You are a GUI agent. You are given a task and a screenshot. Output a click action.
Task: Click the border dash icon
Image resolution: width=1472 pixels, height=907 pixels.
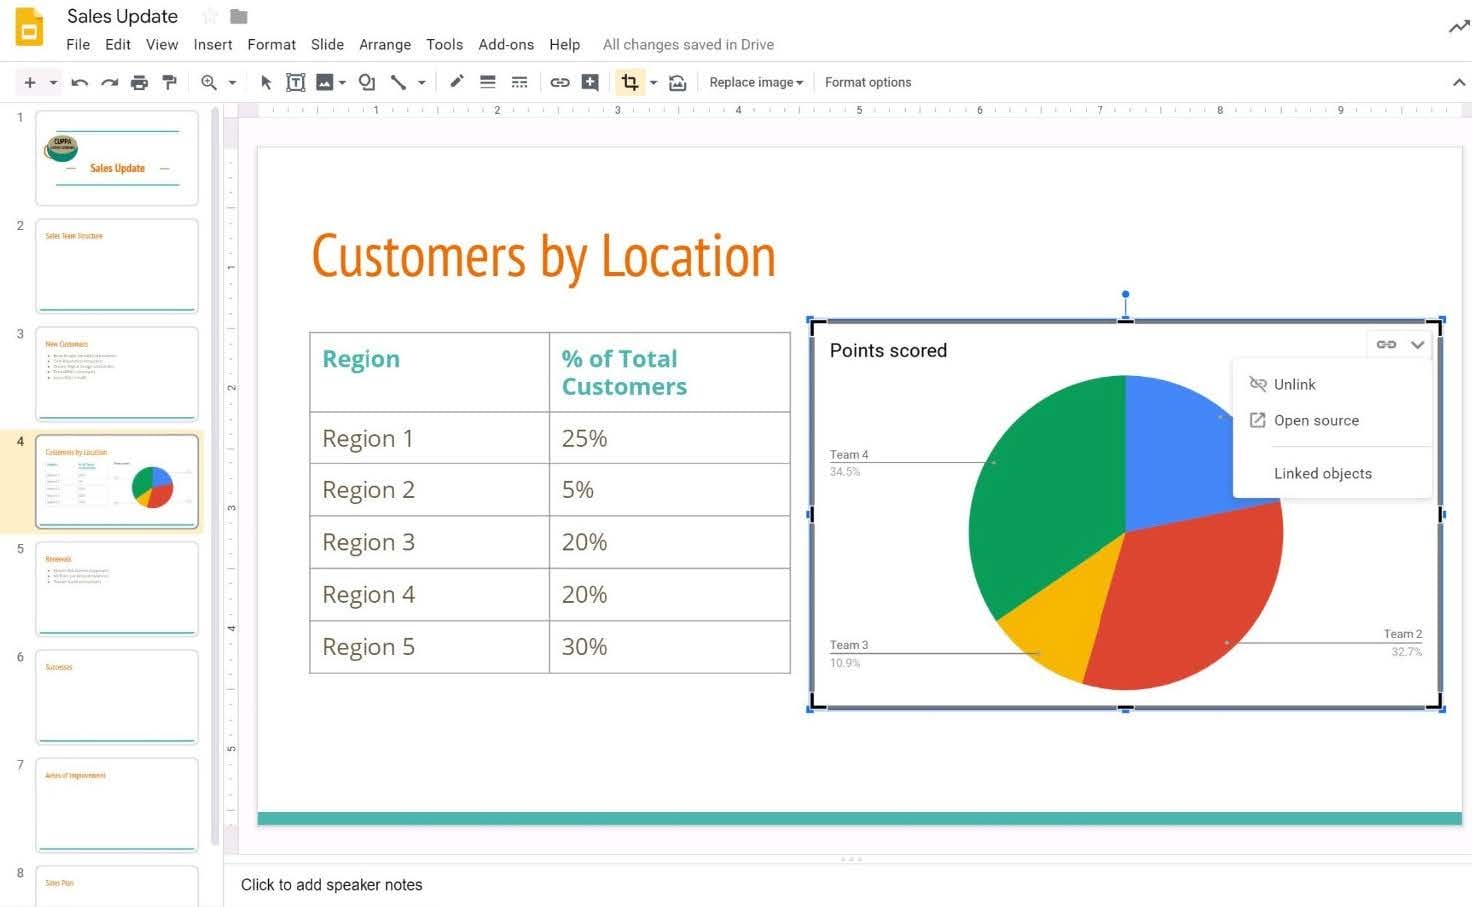519,82
